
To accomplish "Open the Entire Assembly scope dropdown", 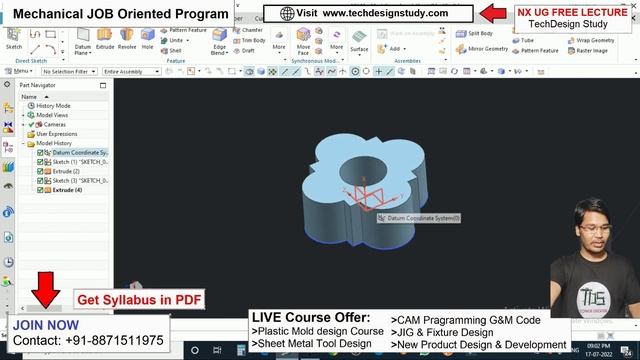I will tap(131, 71).
